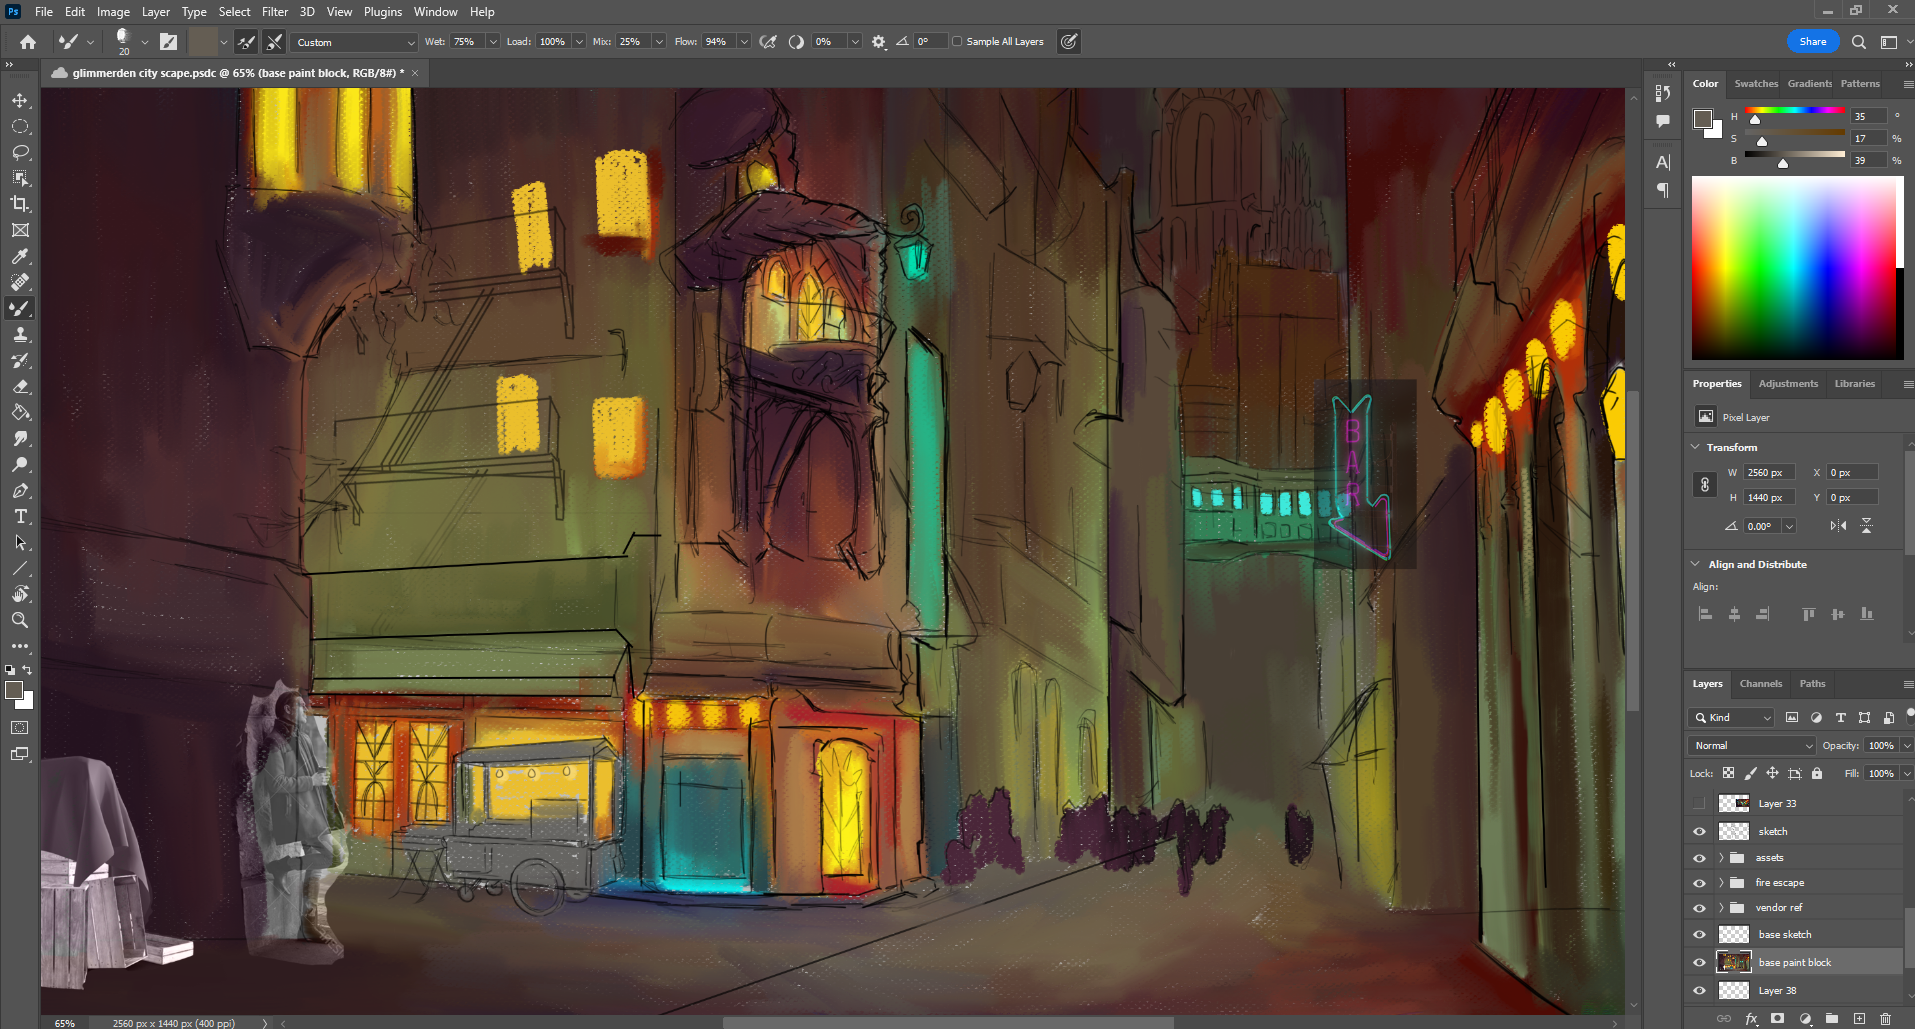Create a new group folder icon
The width and height of the screenshot is (1915, 1029).
tap(1831, 1019)
